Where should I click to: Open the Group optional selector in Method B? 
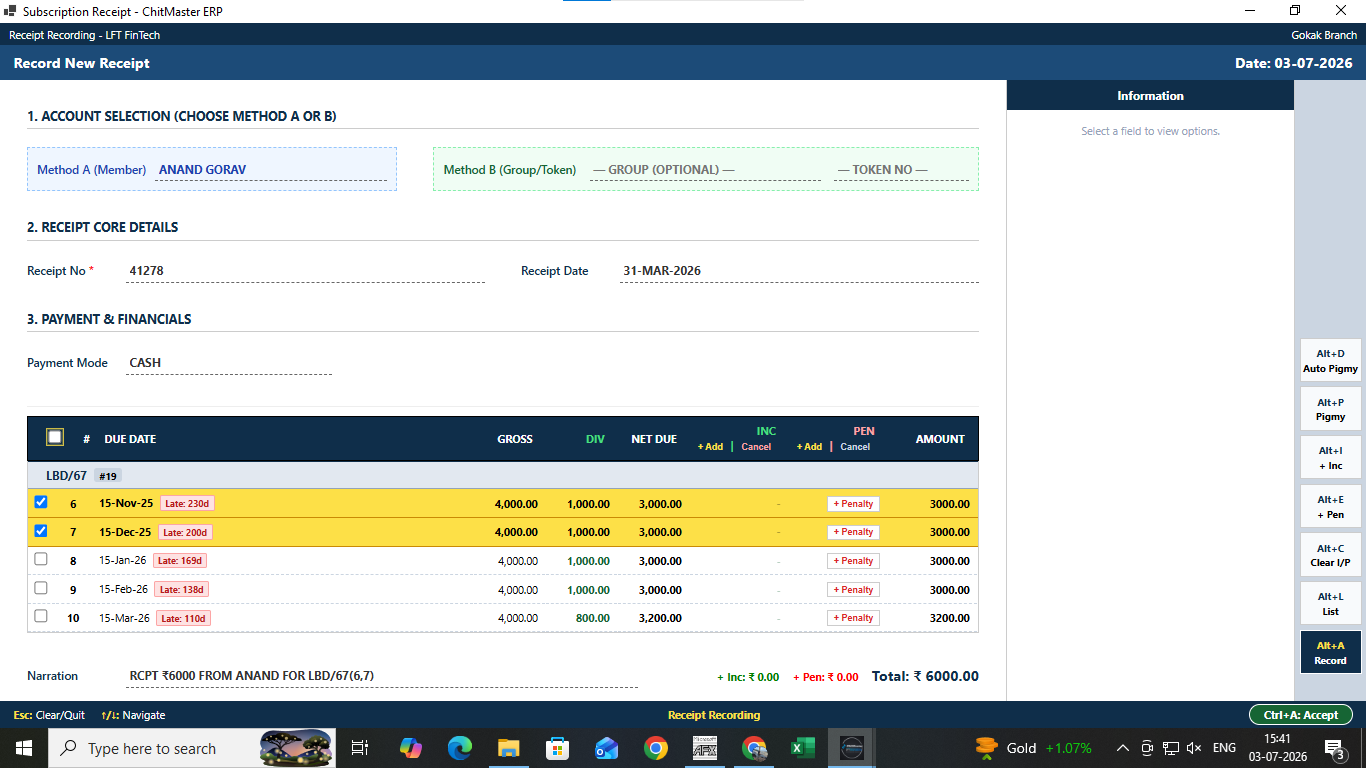[705, 170]
